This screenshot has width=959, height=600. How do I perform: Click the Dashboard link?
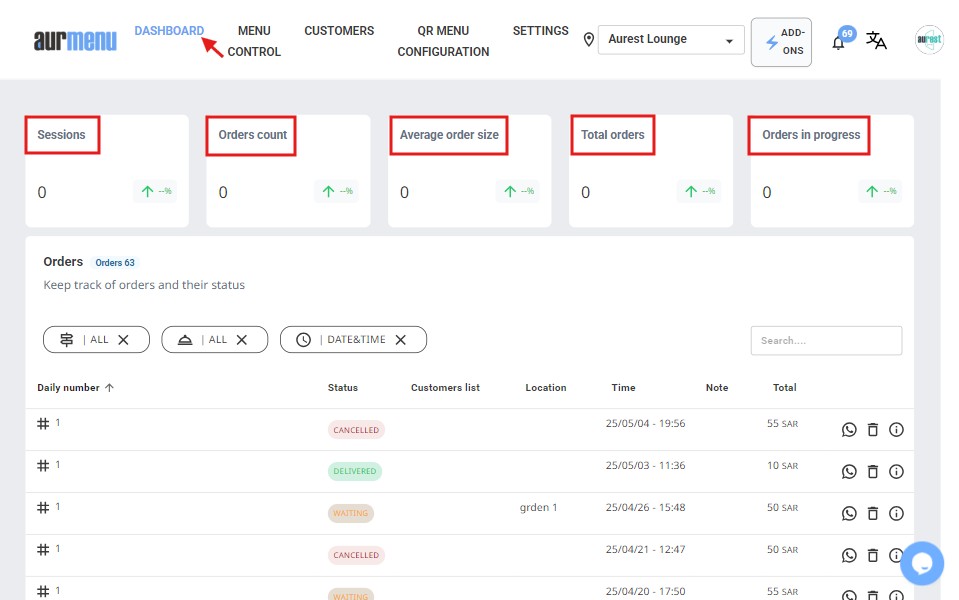(x=169, y=31)
